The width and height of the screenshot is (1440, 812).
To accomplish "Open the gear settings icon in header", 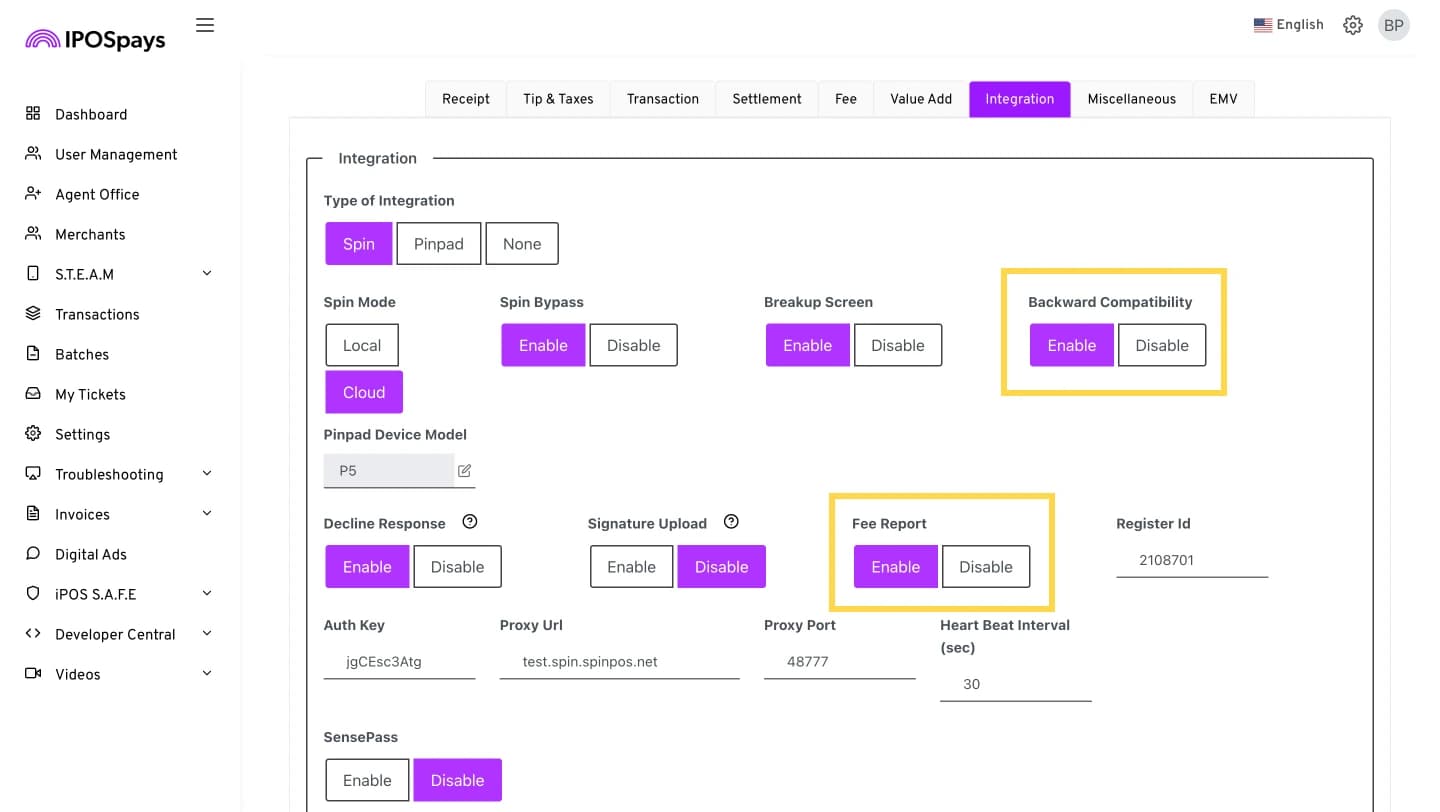I will click(x=1353, y=25).
